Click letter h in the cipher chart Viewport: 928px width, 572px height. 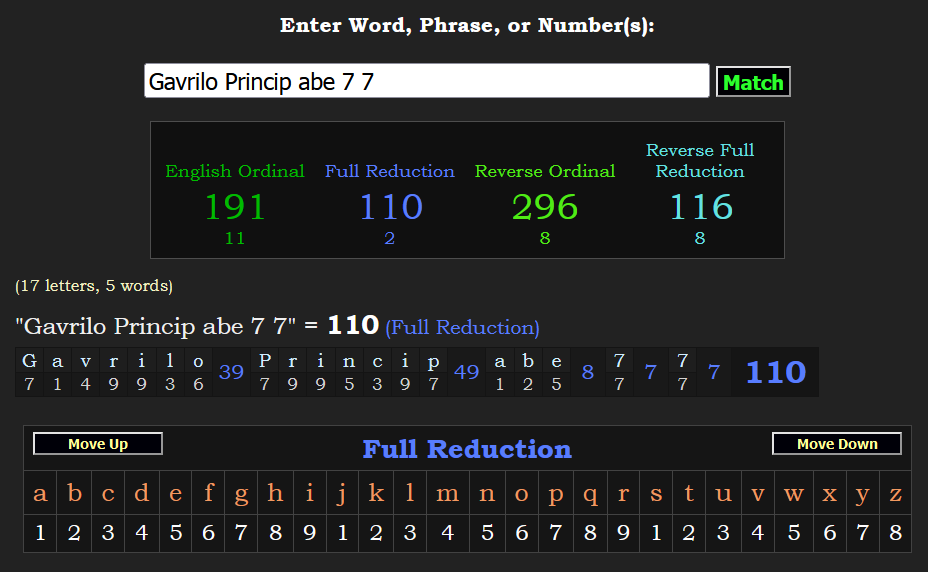[275, 493]
